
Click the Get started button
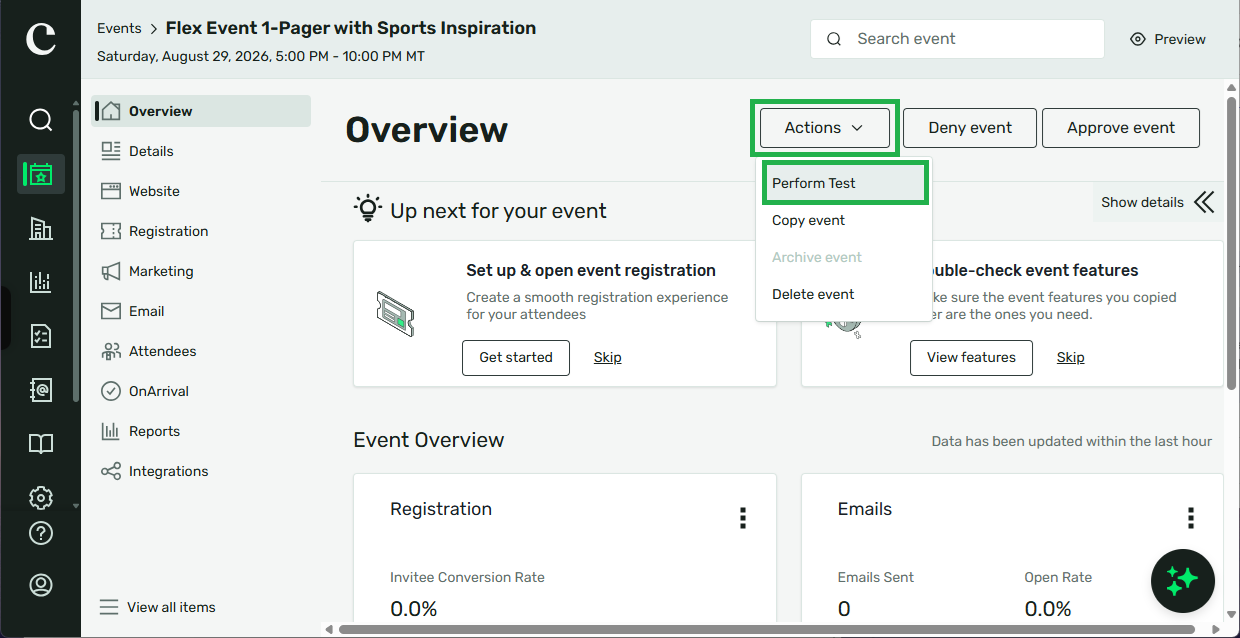pos(516,357)
